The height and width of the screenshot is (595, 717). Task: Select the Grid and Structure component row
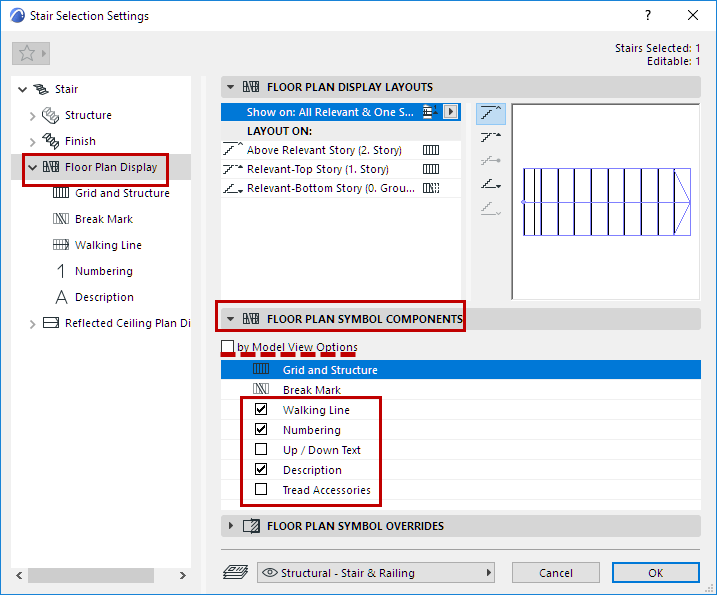click(461, 370)
